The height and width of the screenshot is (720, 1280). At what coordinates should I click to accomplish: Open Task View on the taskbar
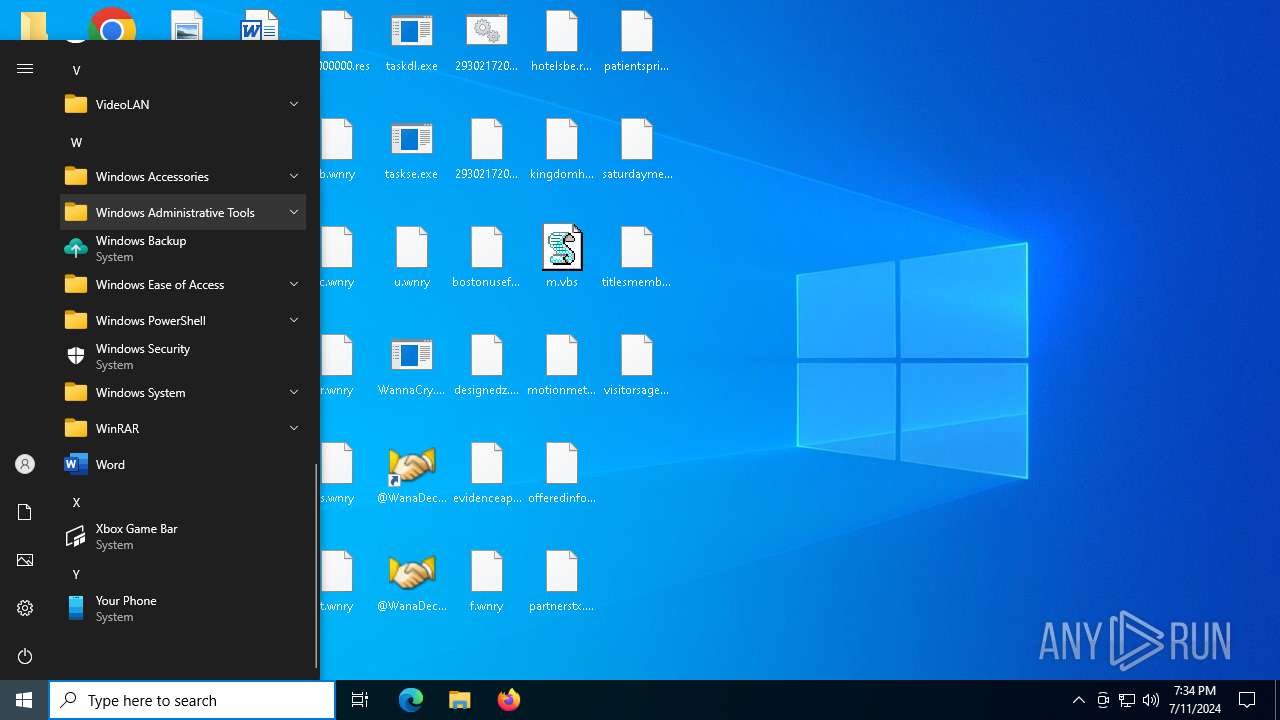coord(360,700)
